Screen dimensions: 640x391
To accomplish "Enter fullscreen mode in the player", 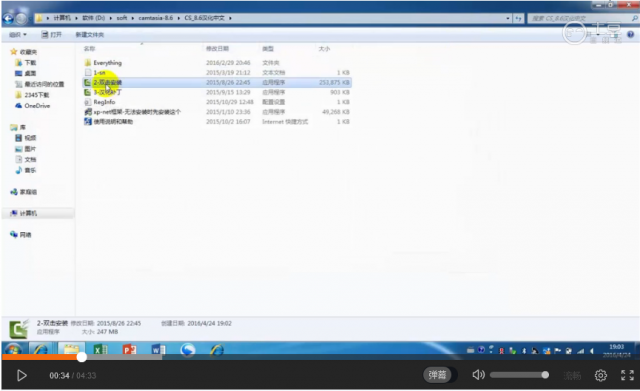I will 627,375.
